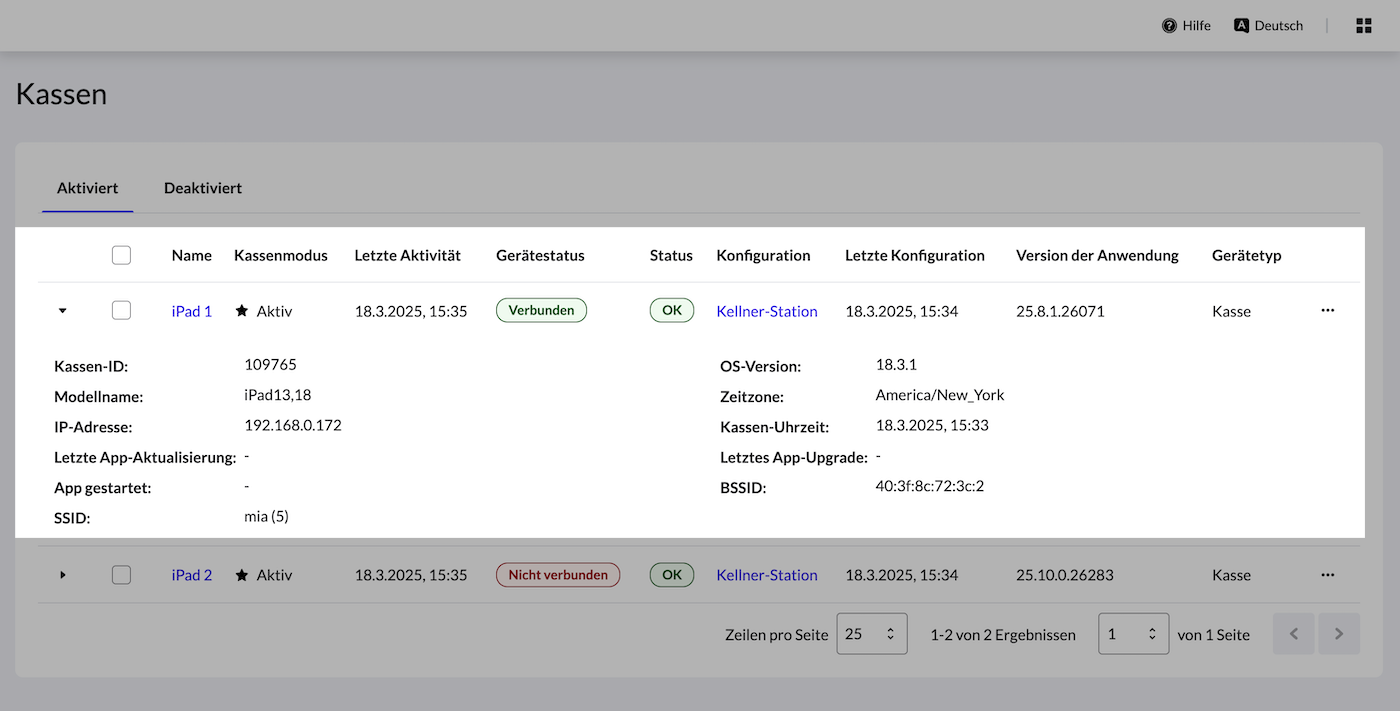Open the Zeilen pro Seite dropdown

(871, 634)
